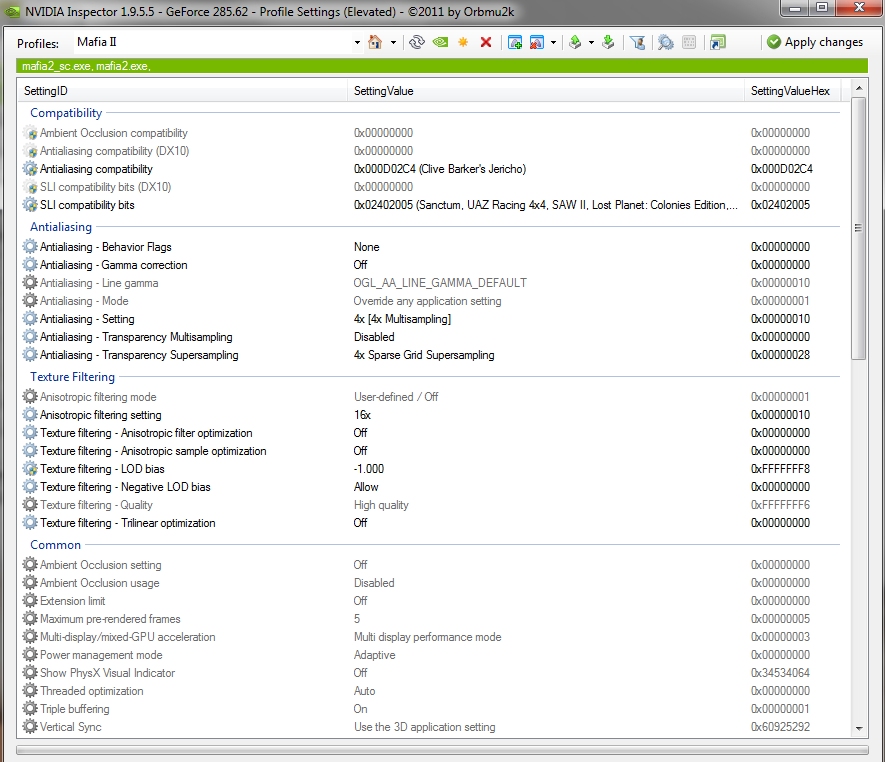Click the 4x [4x Multisampling] value
The image size is (885, 762).
point(402,319)
